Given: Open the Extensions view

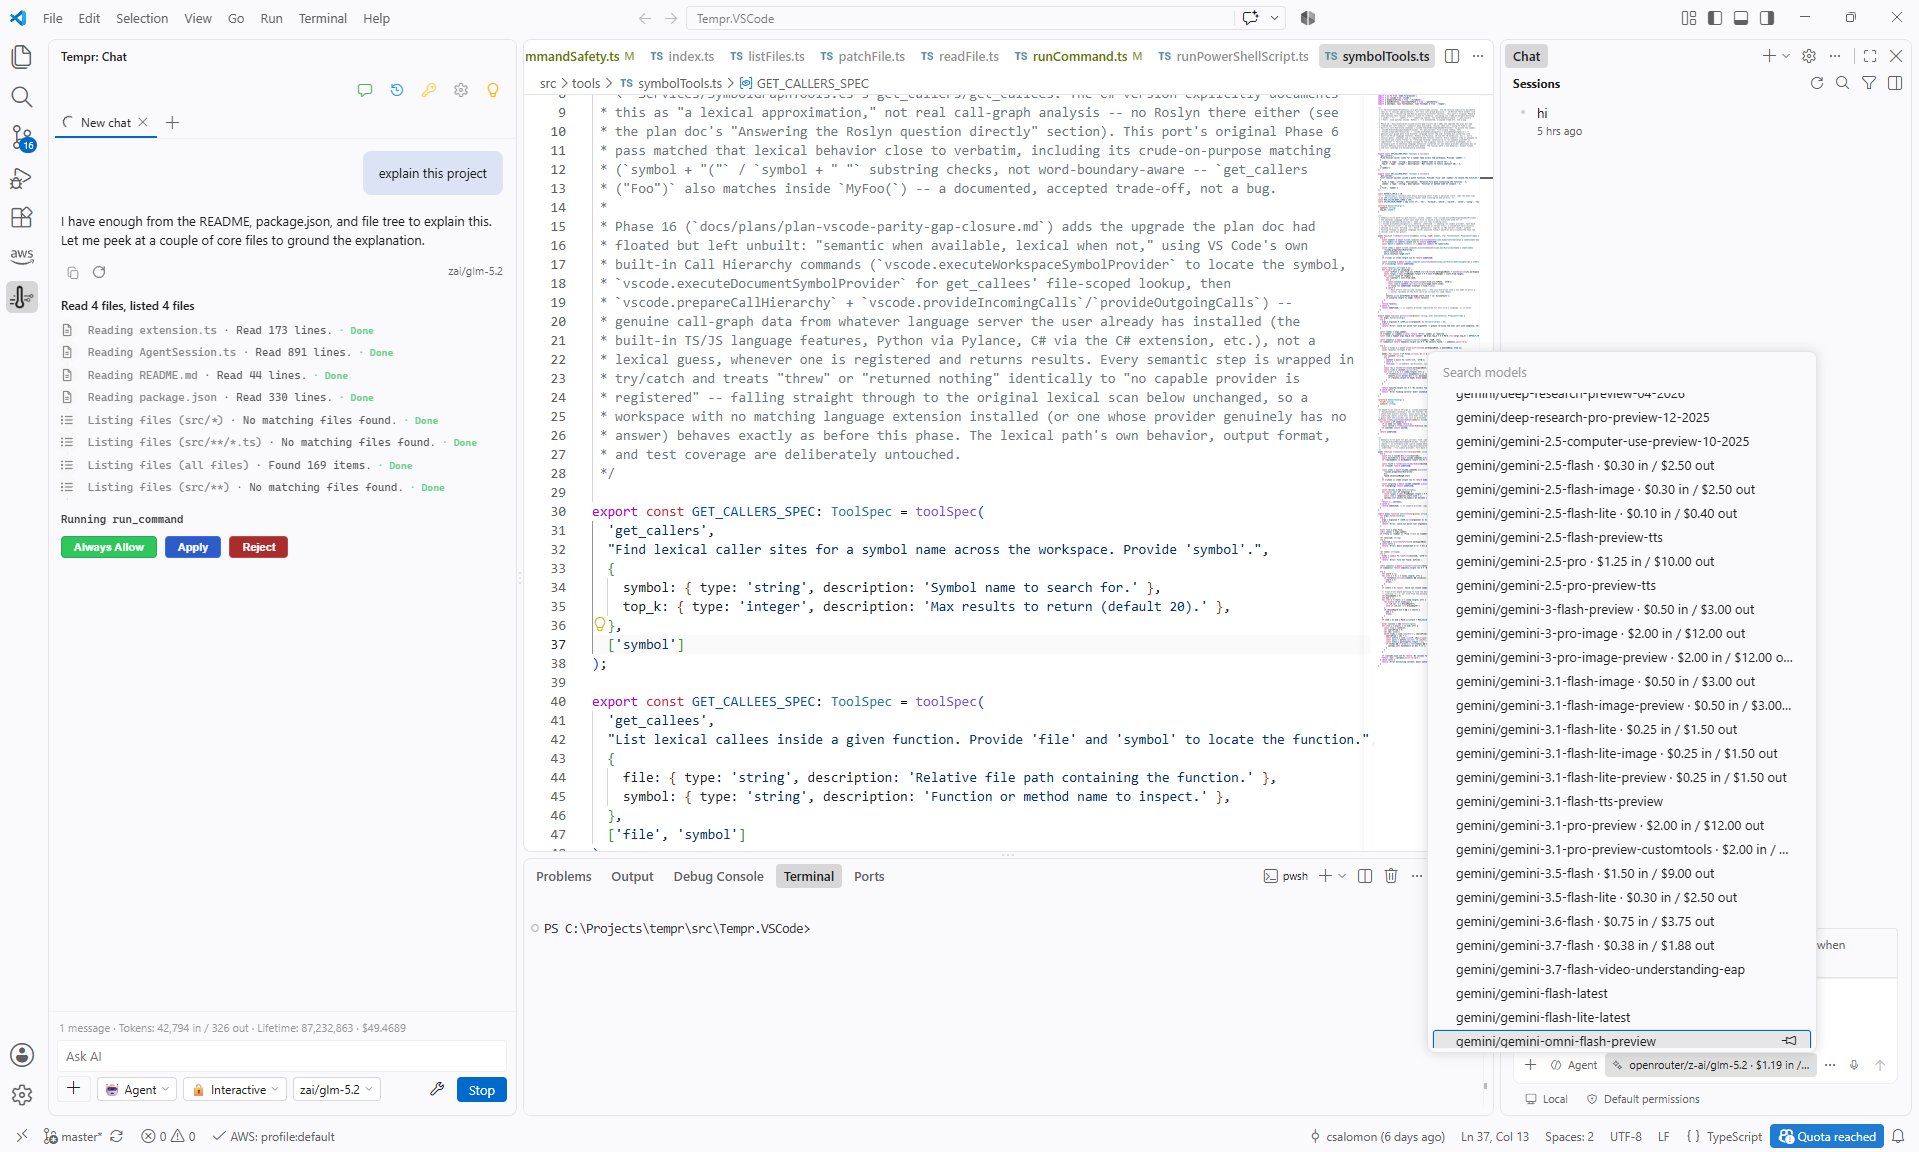Looking at the screenshot, I should [x=22, y=217].
